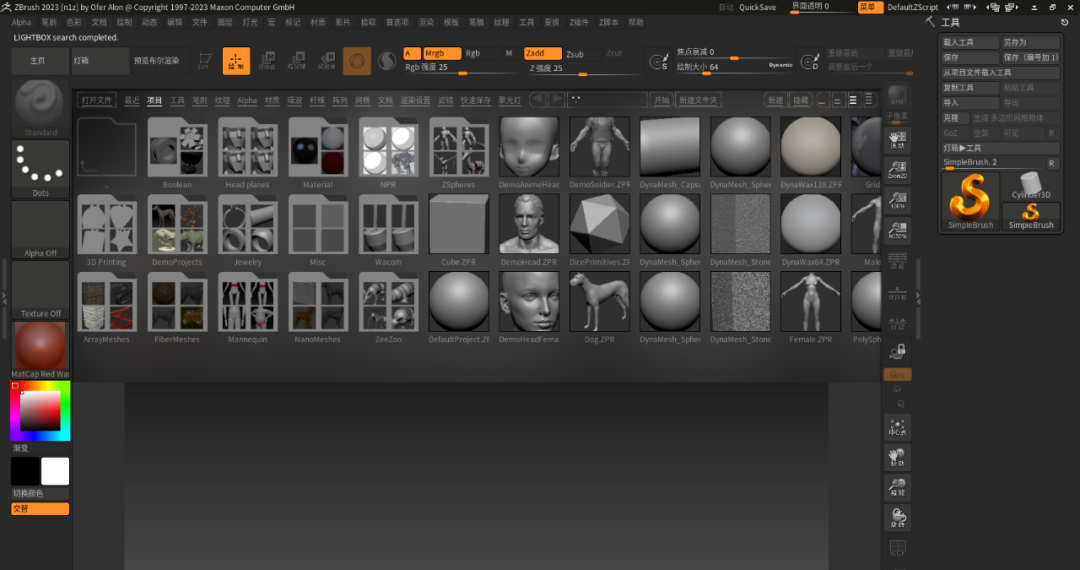Open the Boolean project folder
The width and height of the screenshot is (1080, 570).
click(177, 148)
